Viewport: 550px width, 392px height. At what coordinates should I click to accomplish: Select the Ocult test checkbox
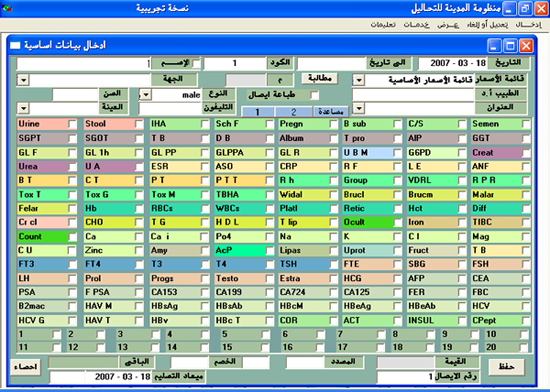397,223
